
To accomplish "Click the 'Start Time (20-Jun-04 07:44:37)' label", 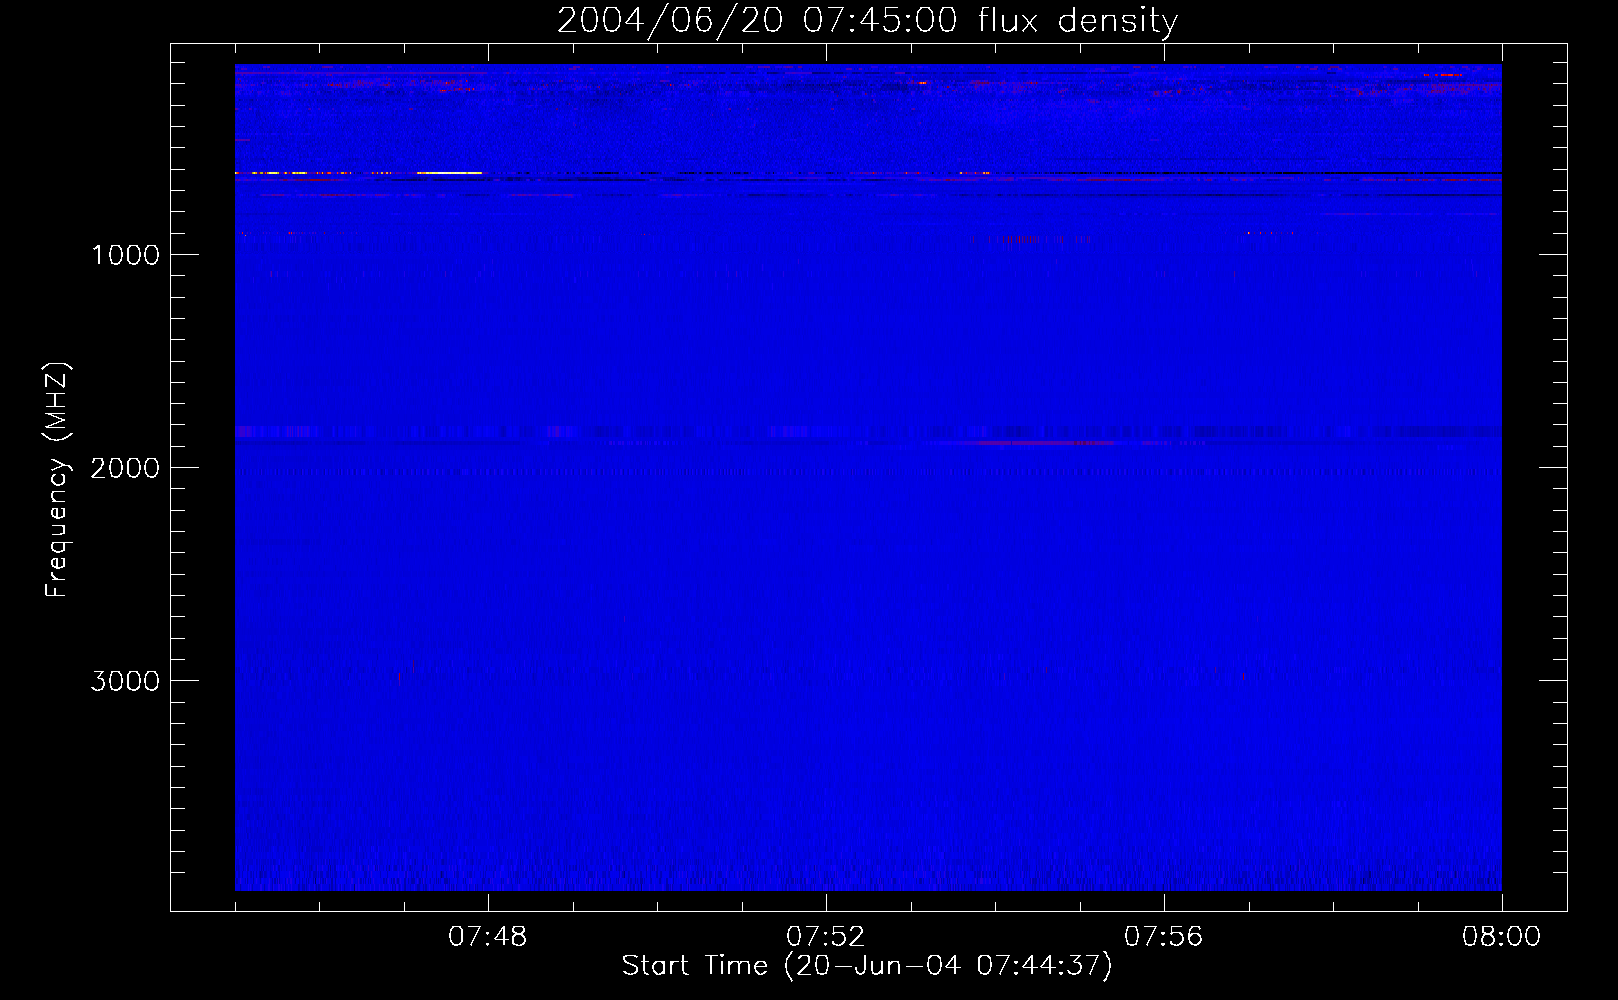I will click(x=867, y=966).
